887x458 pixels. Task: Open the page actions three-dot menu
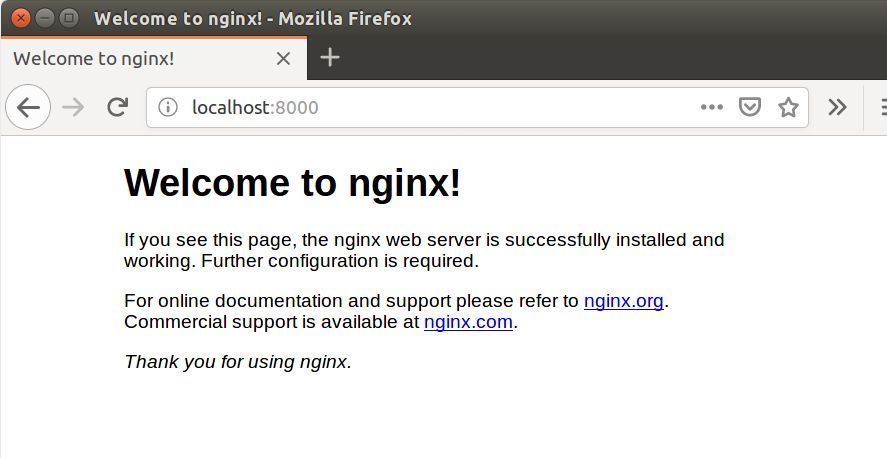[712, 107]
